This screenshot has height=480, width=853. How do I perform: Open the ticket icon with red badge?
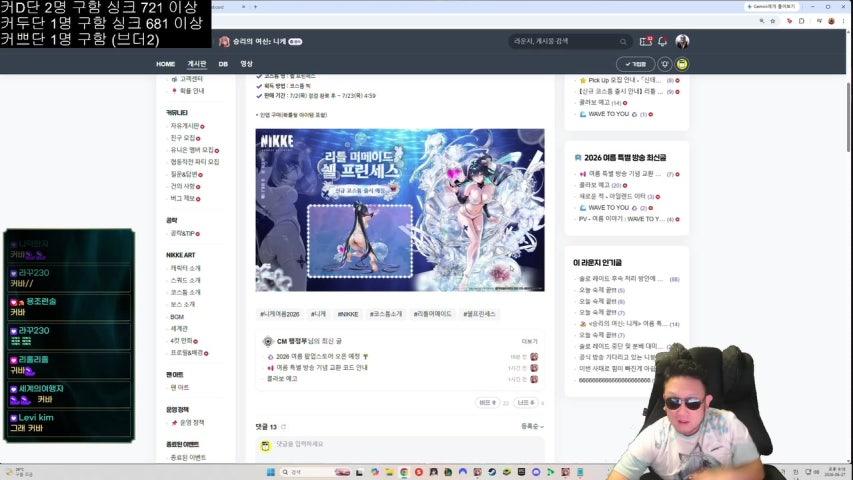[646, 41]
